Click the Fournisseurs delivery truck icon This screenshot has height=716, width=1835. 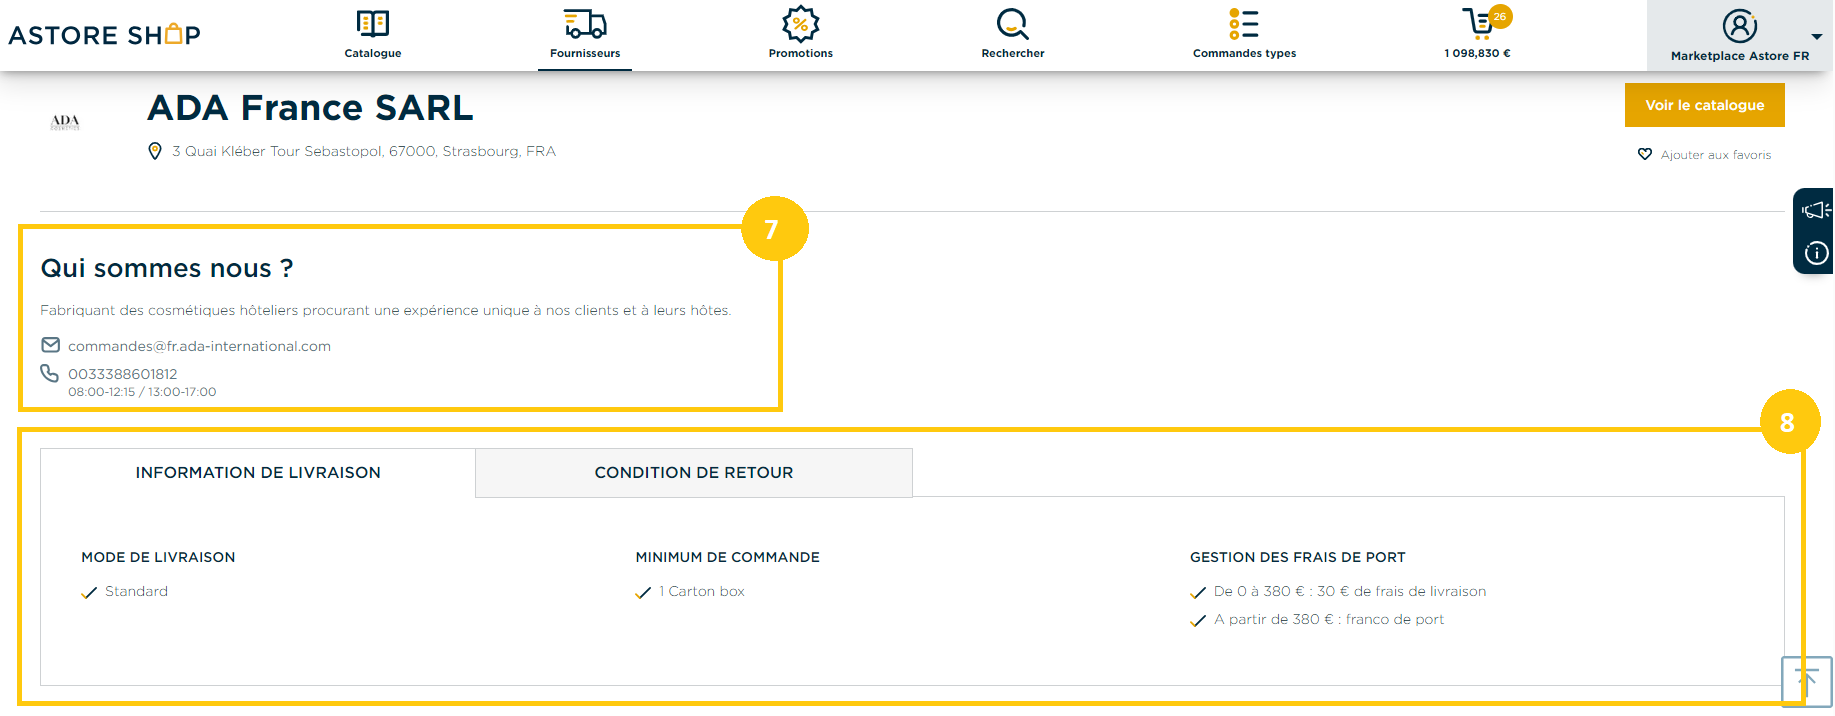click(585, 23)
